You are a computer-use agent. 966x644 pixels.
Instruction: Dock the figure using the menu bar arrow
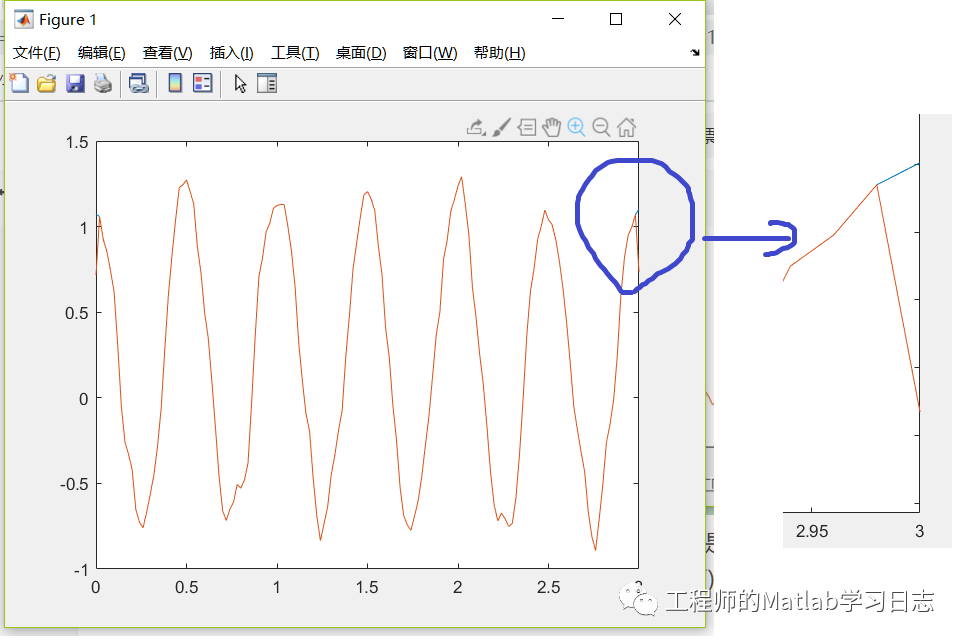point(695,53)
